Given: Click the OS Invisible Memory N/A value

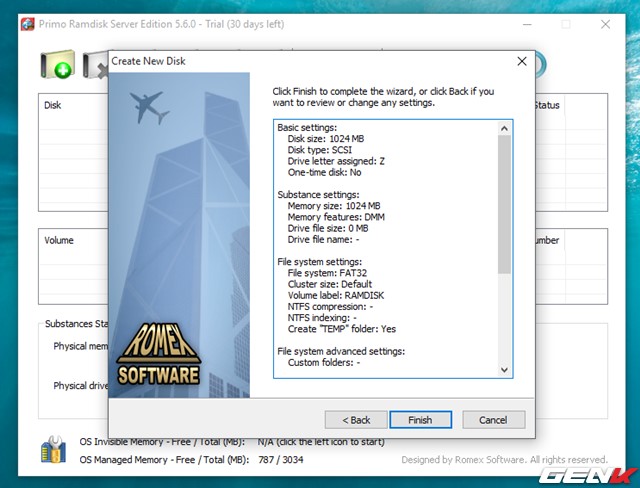Looking at the screenshot, I should [x=321, y=442].
